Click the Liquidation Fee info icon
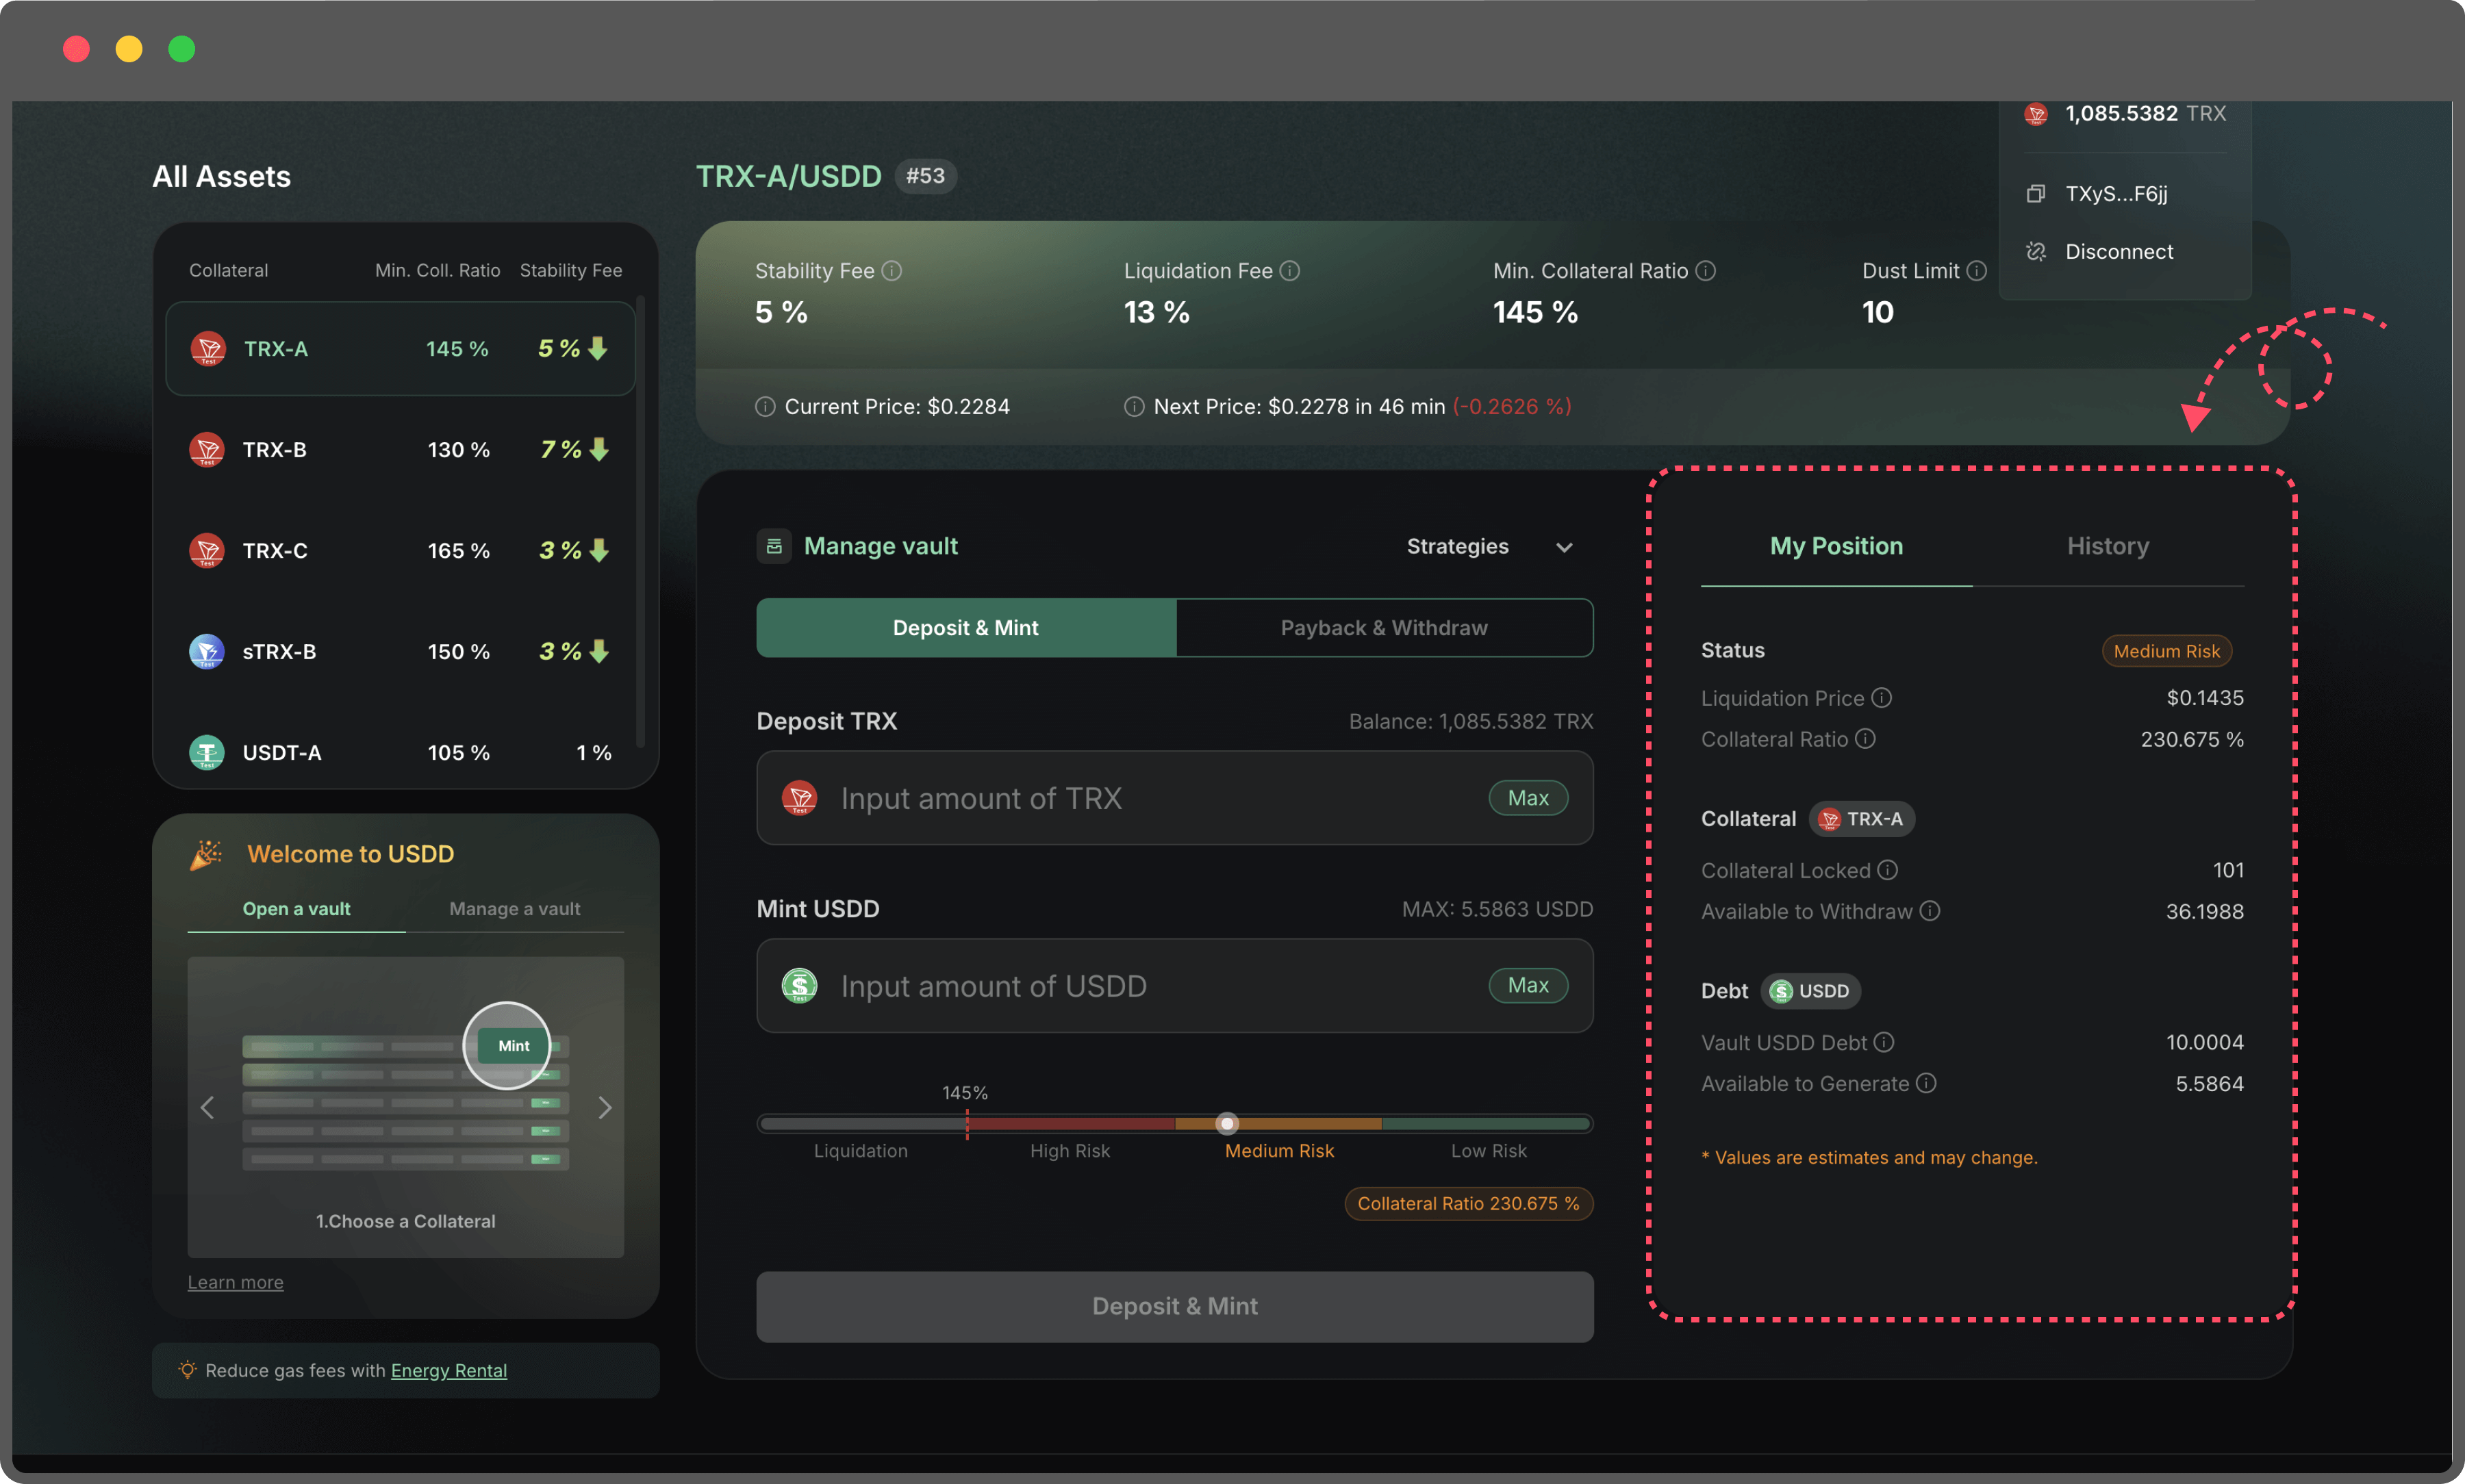Screen dimensions: 2465x1484 coord(1290,271)
